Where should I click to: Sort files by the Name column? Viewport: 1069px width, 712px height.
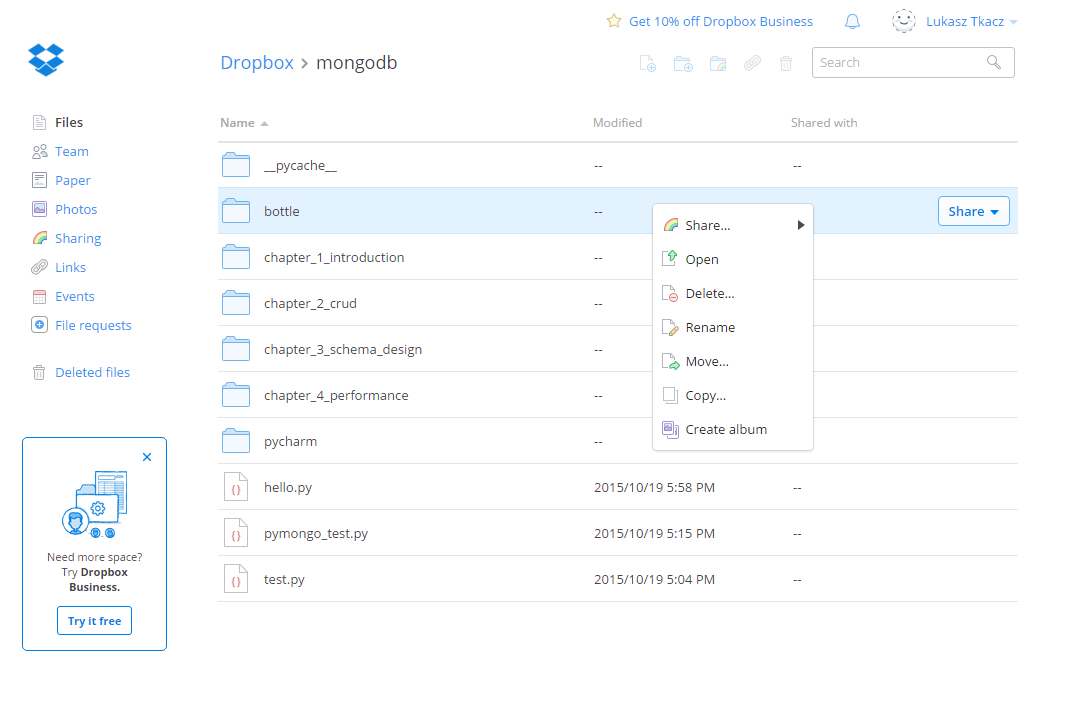click(244, 123)
